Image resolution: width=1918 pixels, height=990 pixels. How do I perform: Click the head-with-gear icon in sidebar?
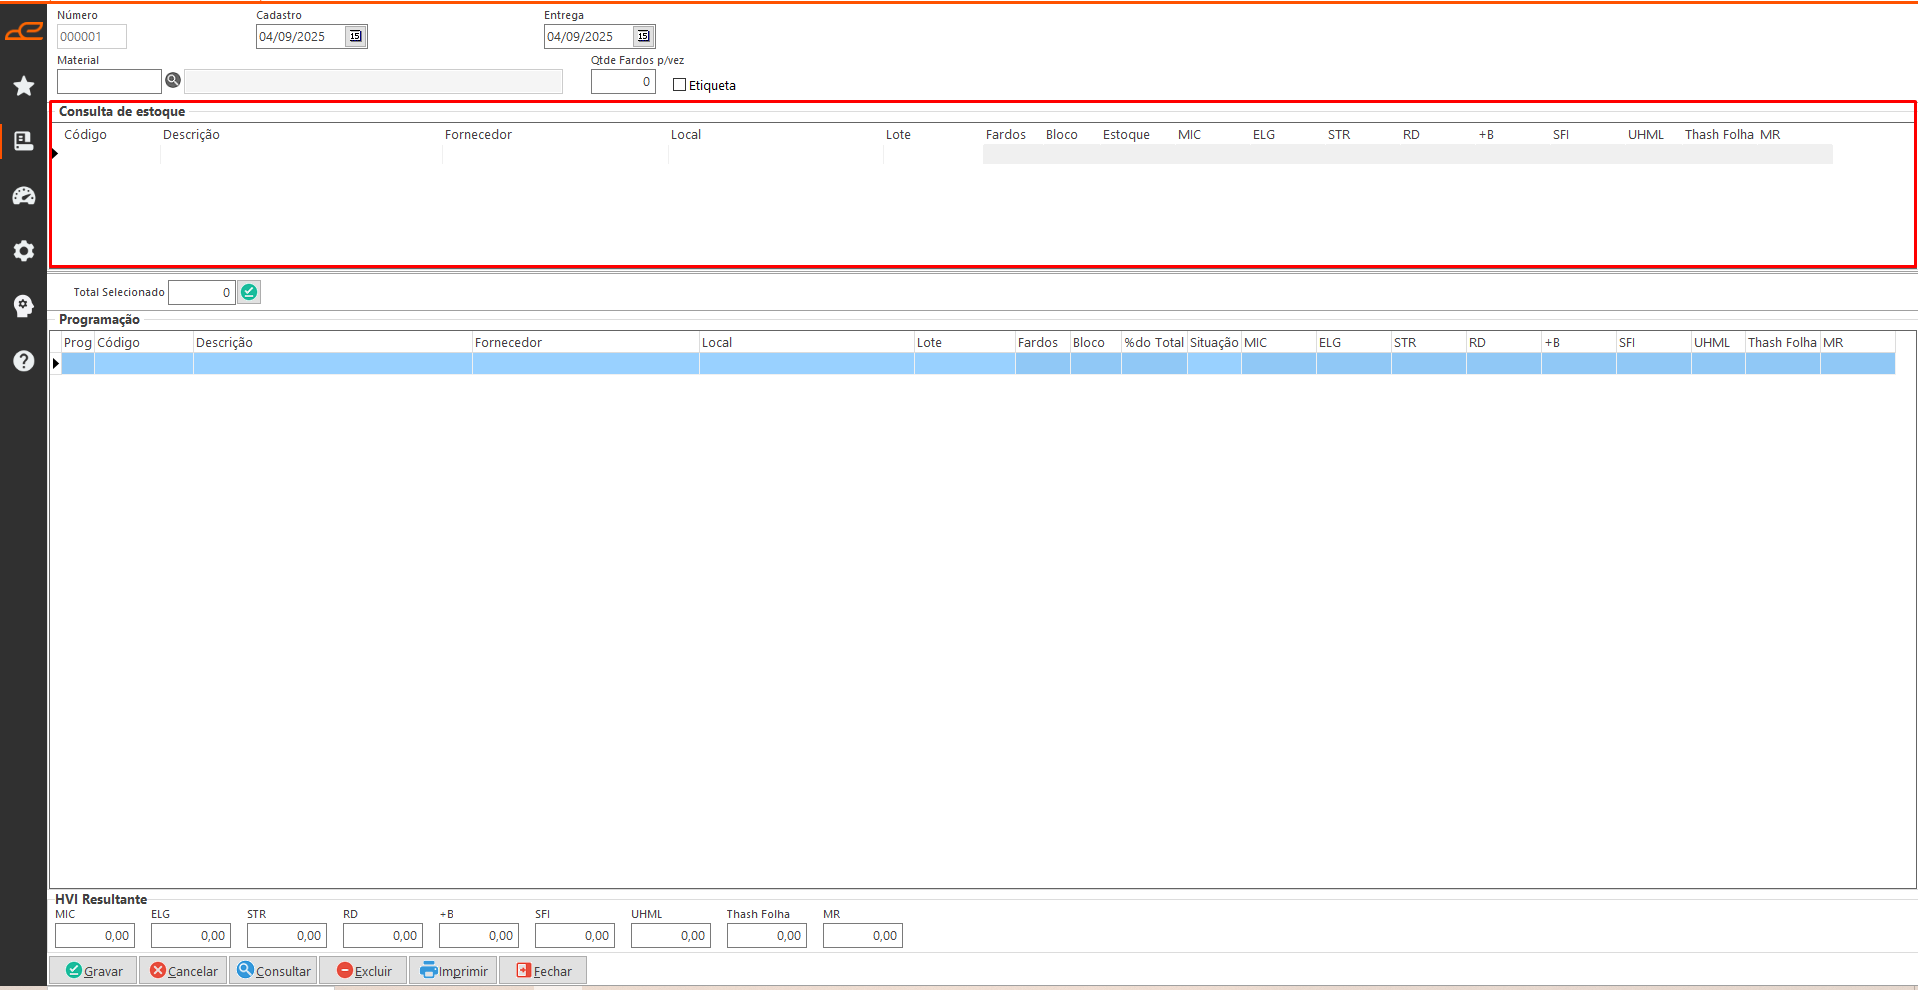pyautogui.click(x=24, y=306)
